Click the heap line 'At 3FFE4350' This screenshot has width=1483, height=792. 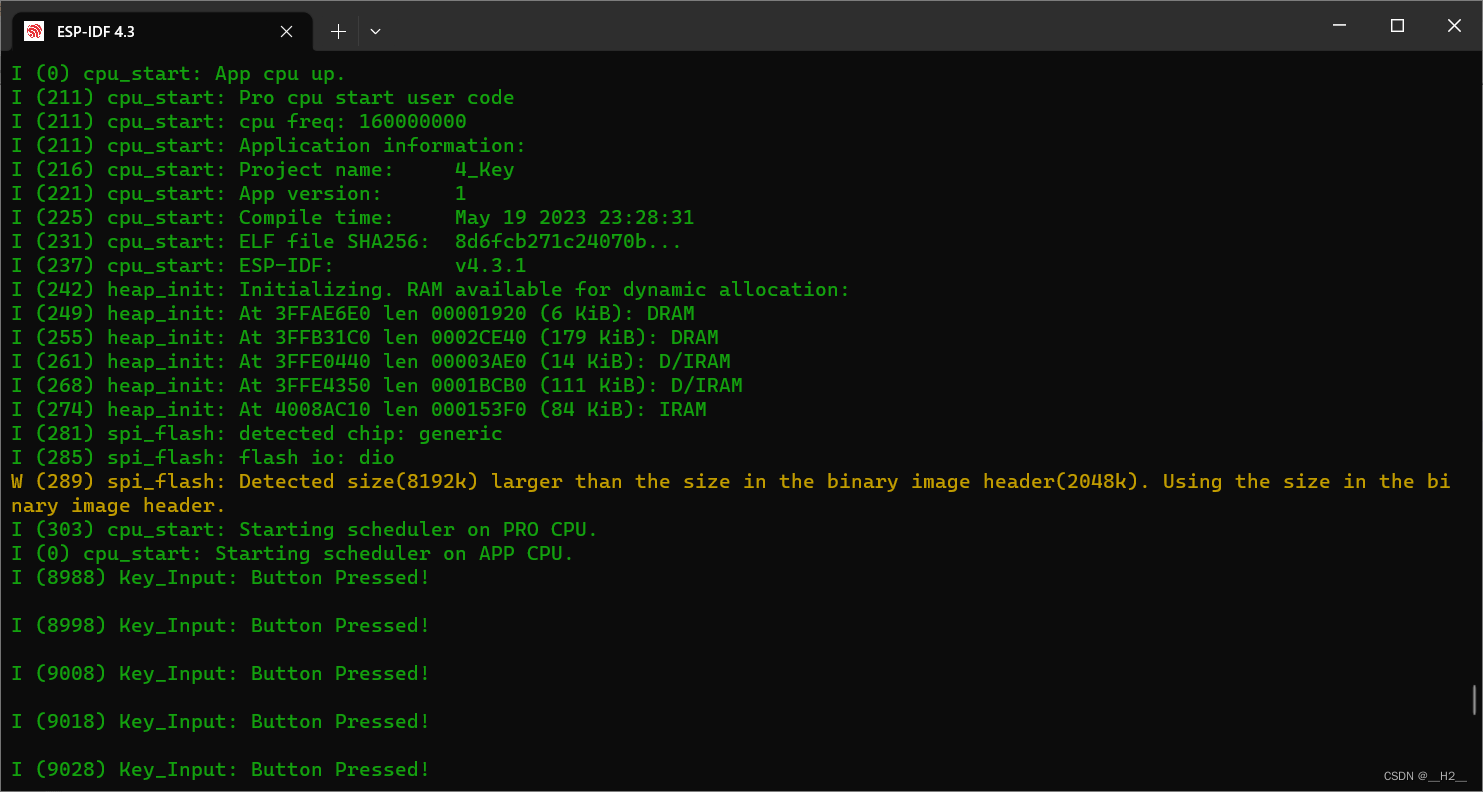376,385
